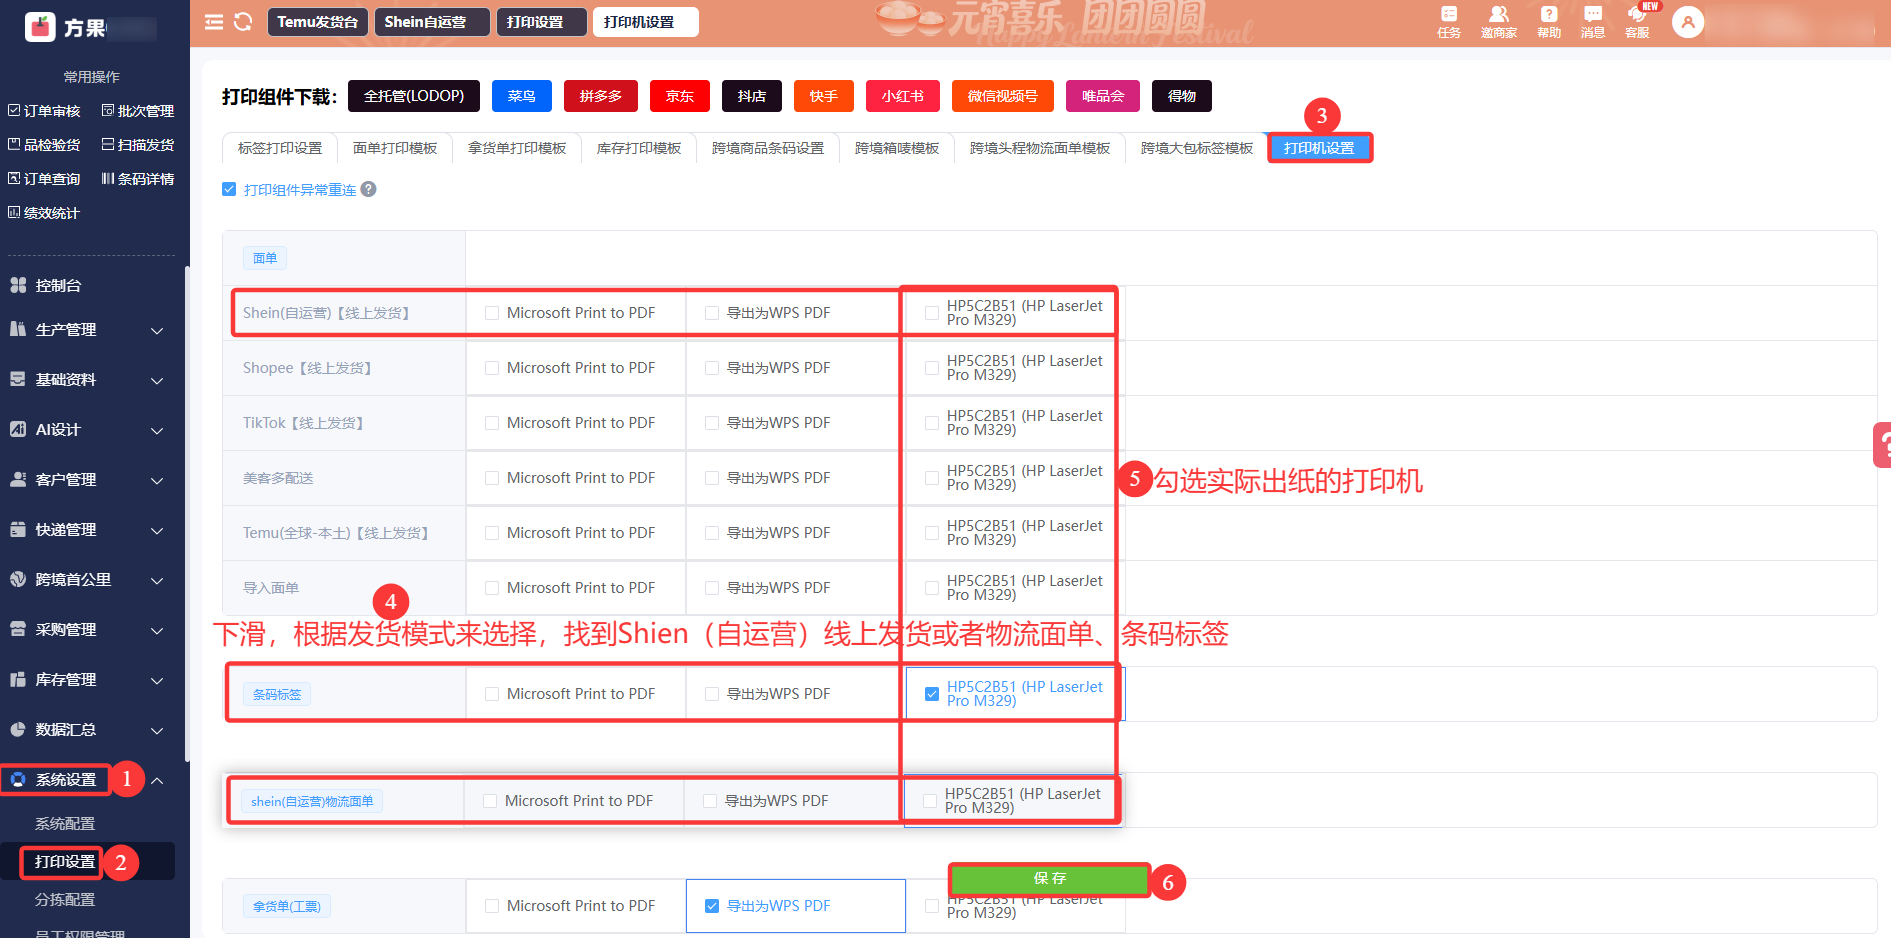
Task: Open 条码详情 shortcut in sidebar
Action: click(138, 179)
